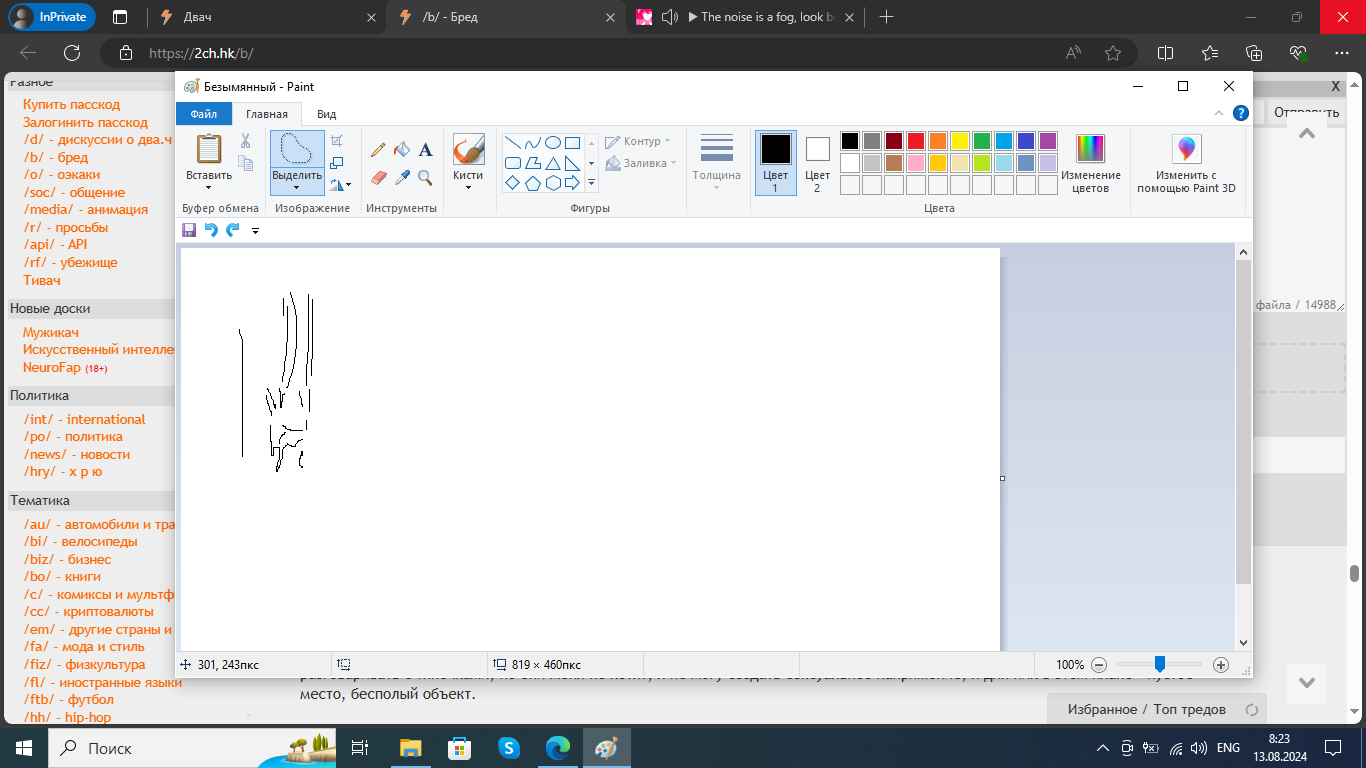Switch to the /b/ - Бред browser tab
The image size is (1366, 768).
click(507, 17)
